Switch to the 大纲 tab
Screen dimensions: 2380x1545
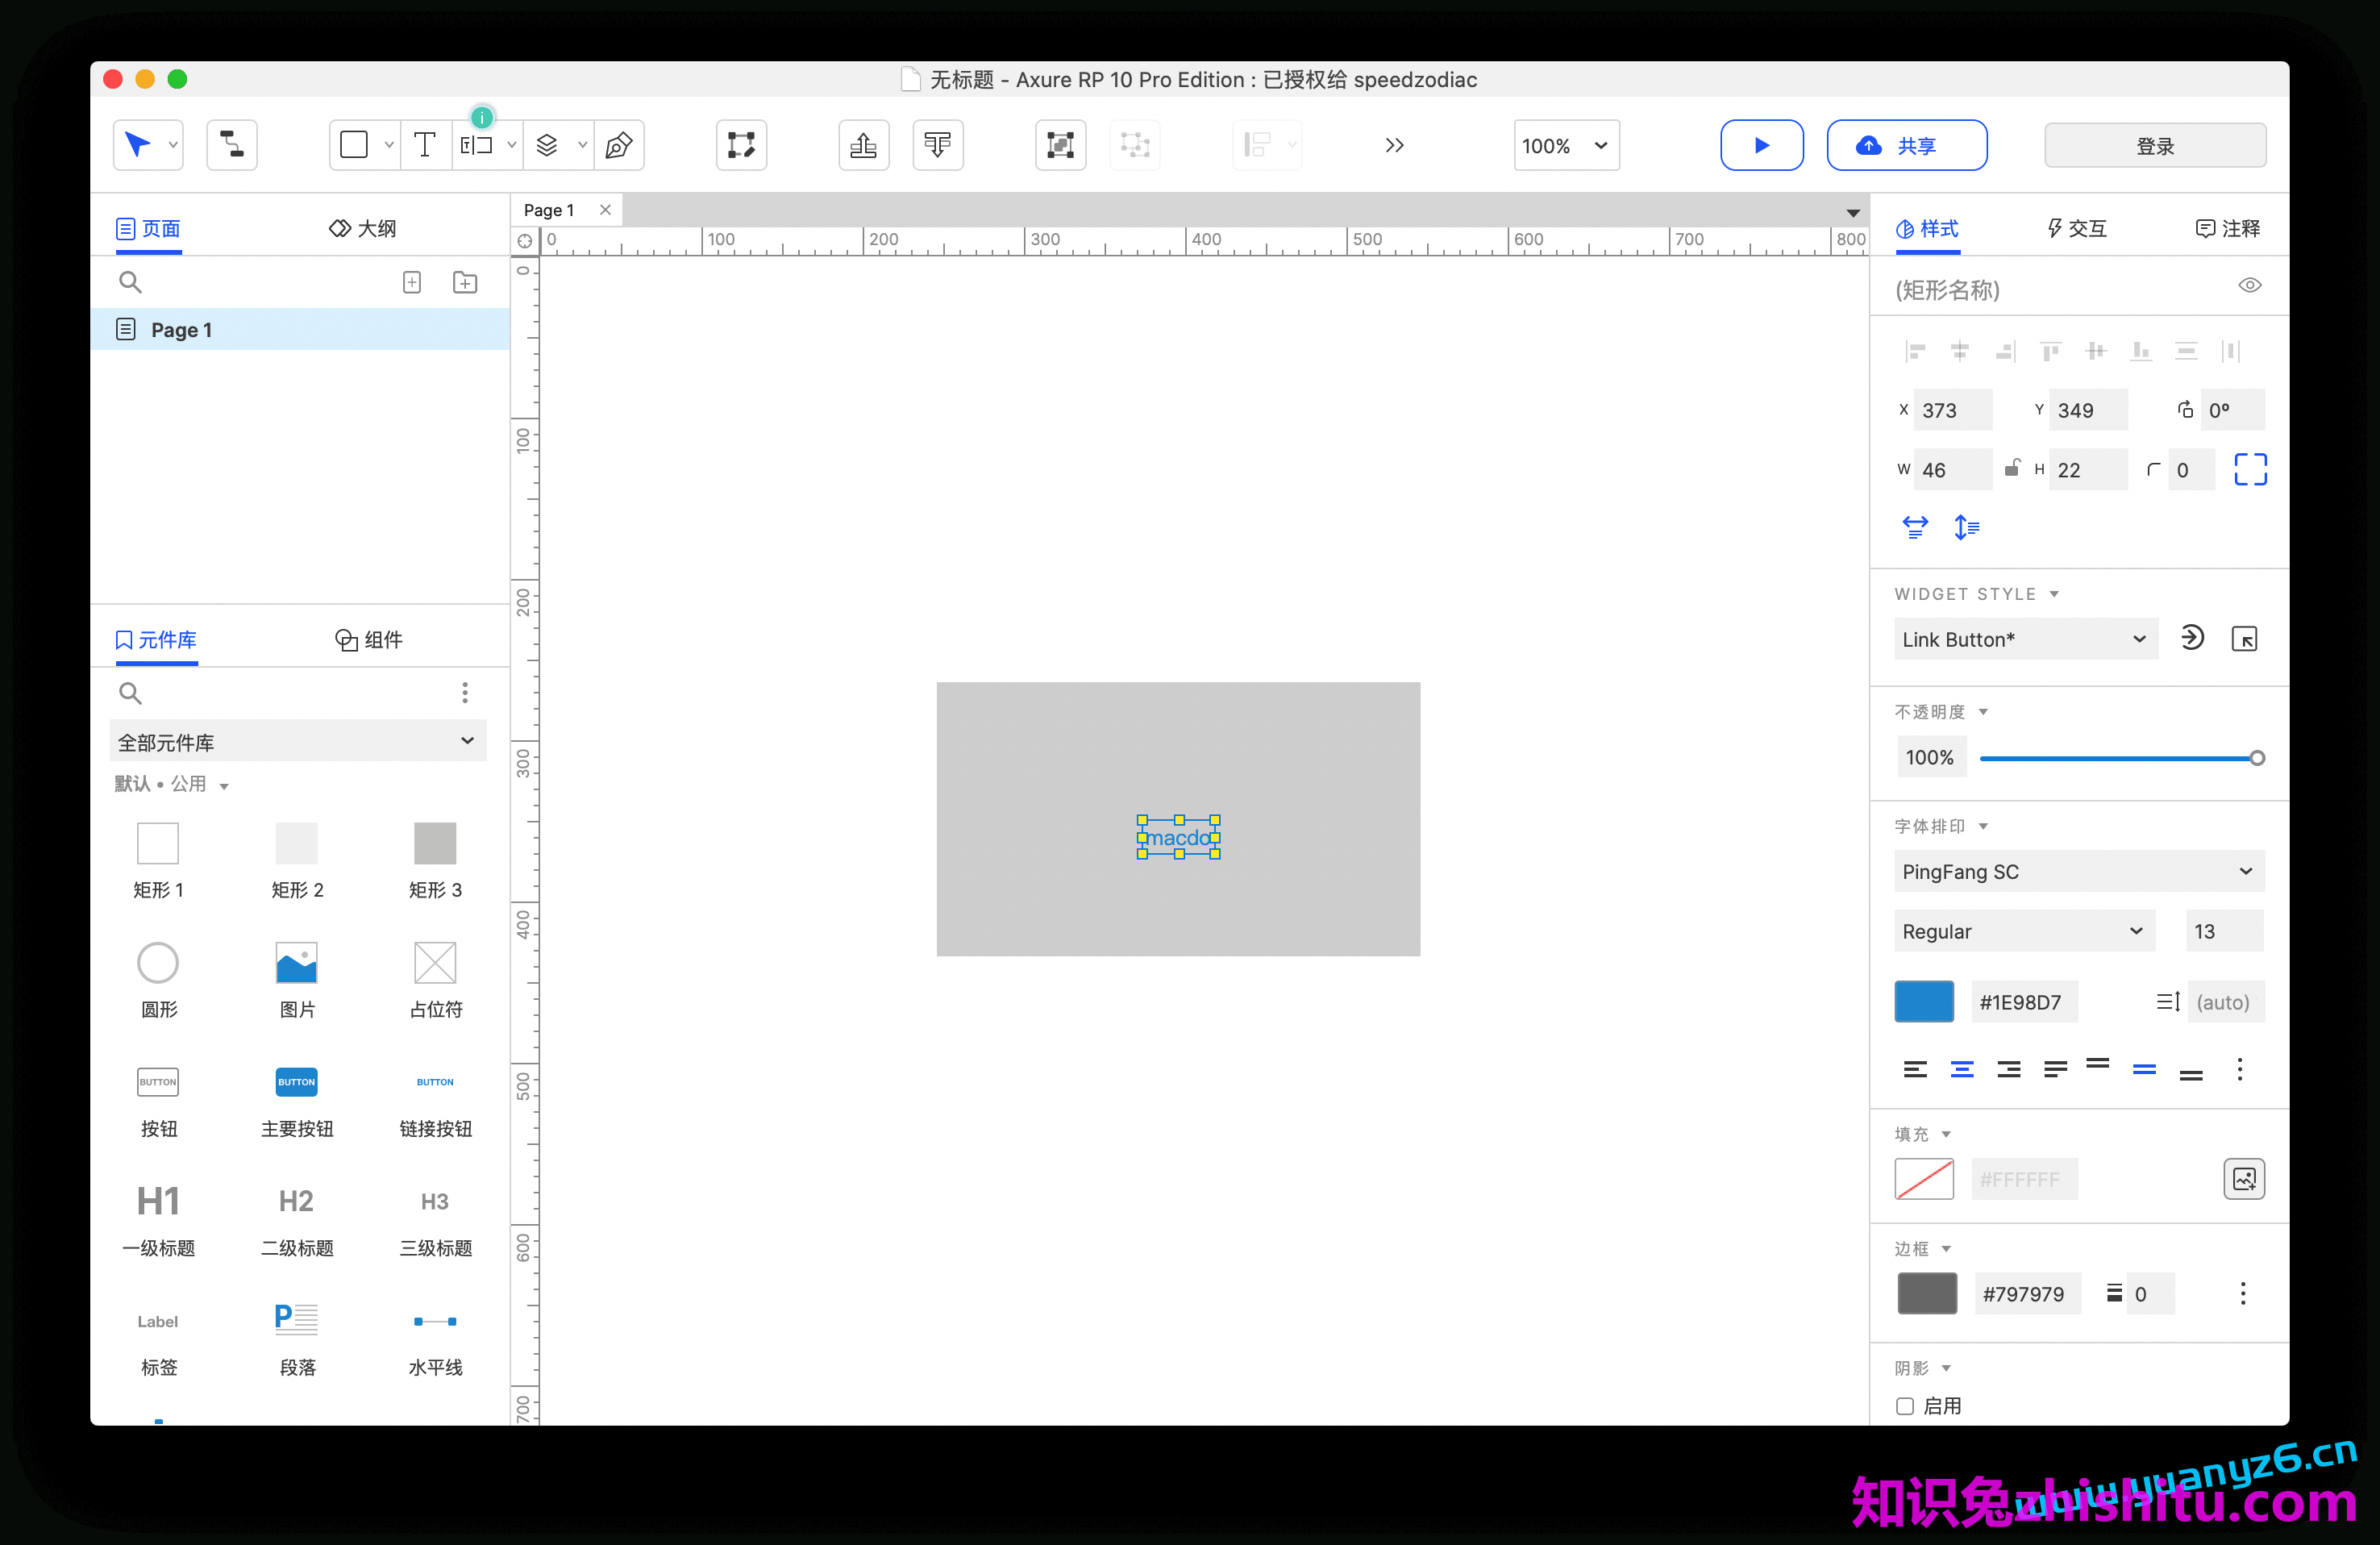[x=363, y=229]
